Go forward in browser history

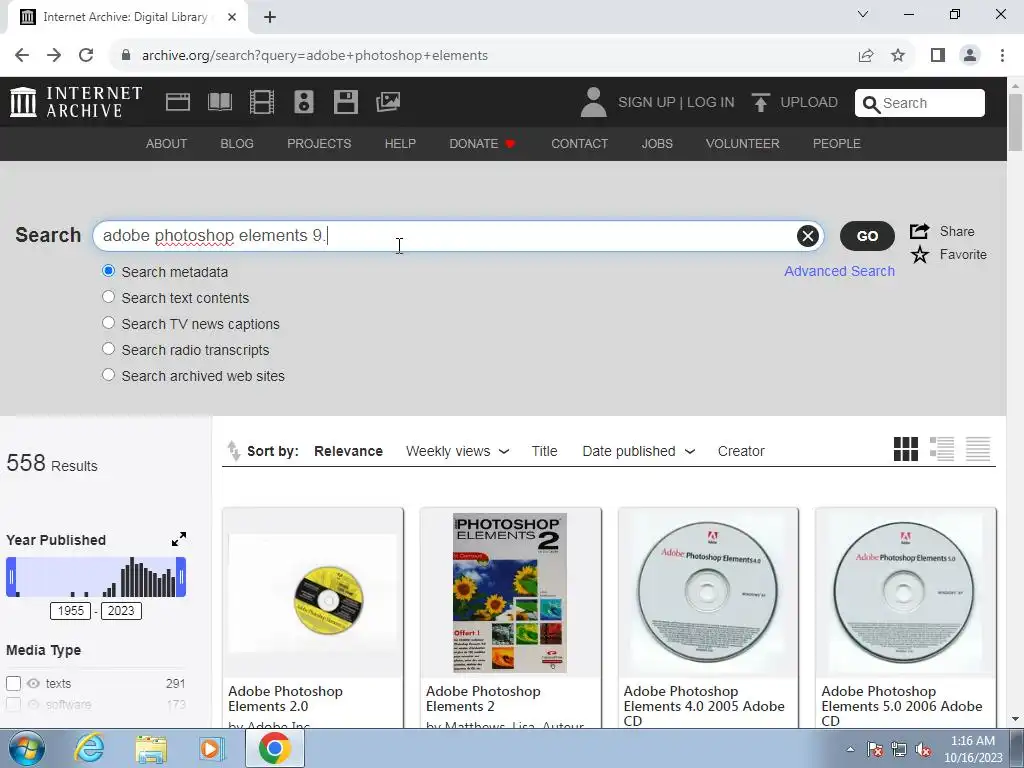pos(54,55)
